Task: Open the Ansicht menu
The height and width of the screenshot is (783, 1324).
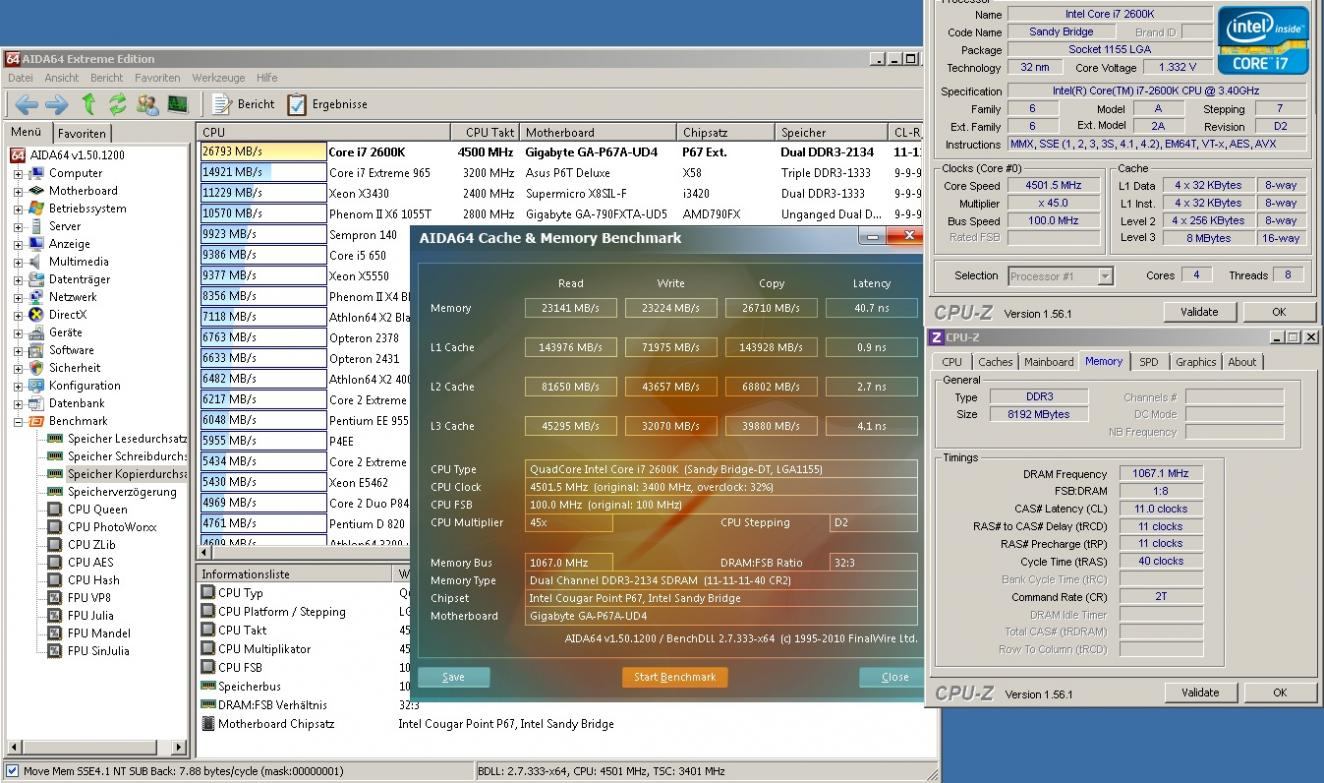Action: coord(62,77)
